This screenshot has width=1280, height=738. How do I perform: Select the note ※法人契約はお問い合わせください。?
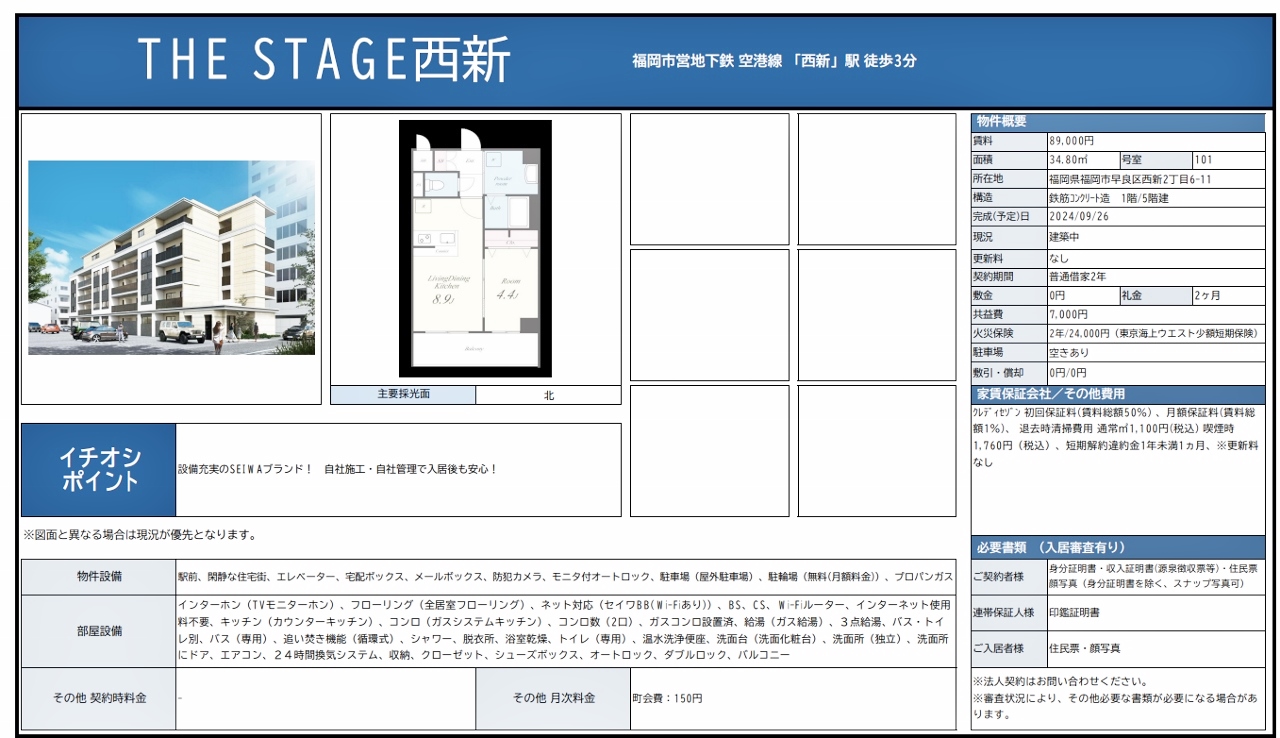[x=1061, y=682]
